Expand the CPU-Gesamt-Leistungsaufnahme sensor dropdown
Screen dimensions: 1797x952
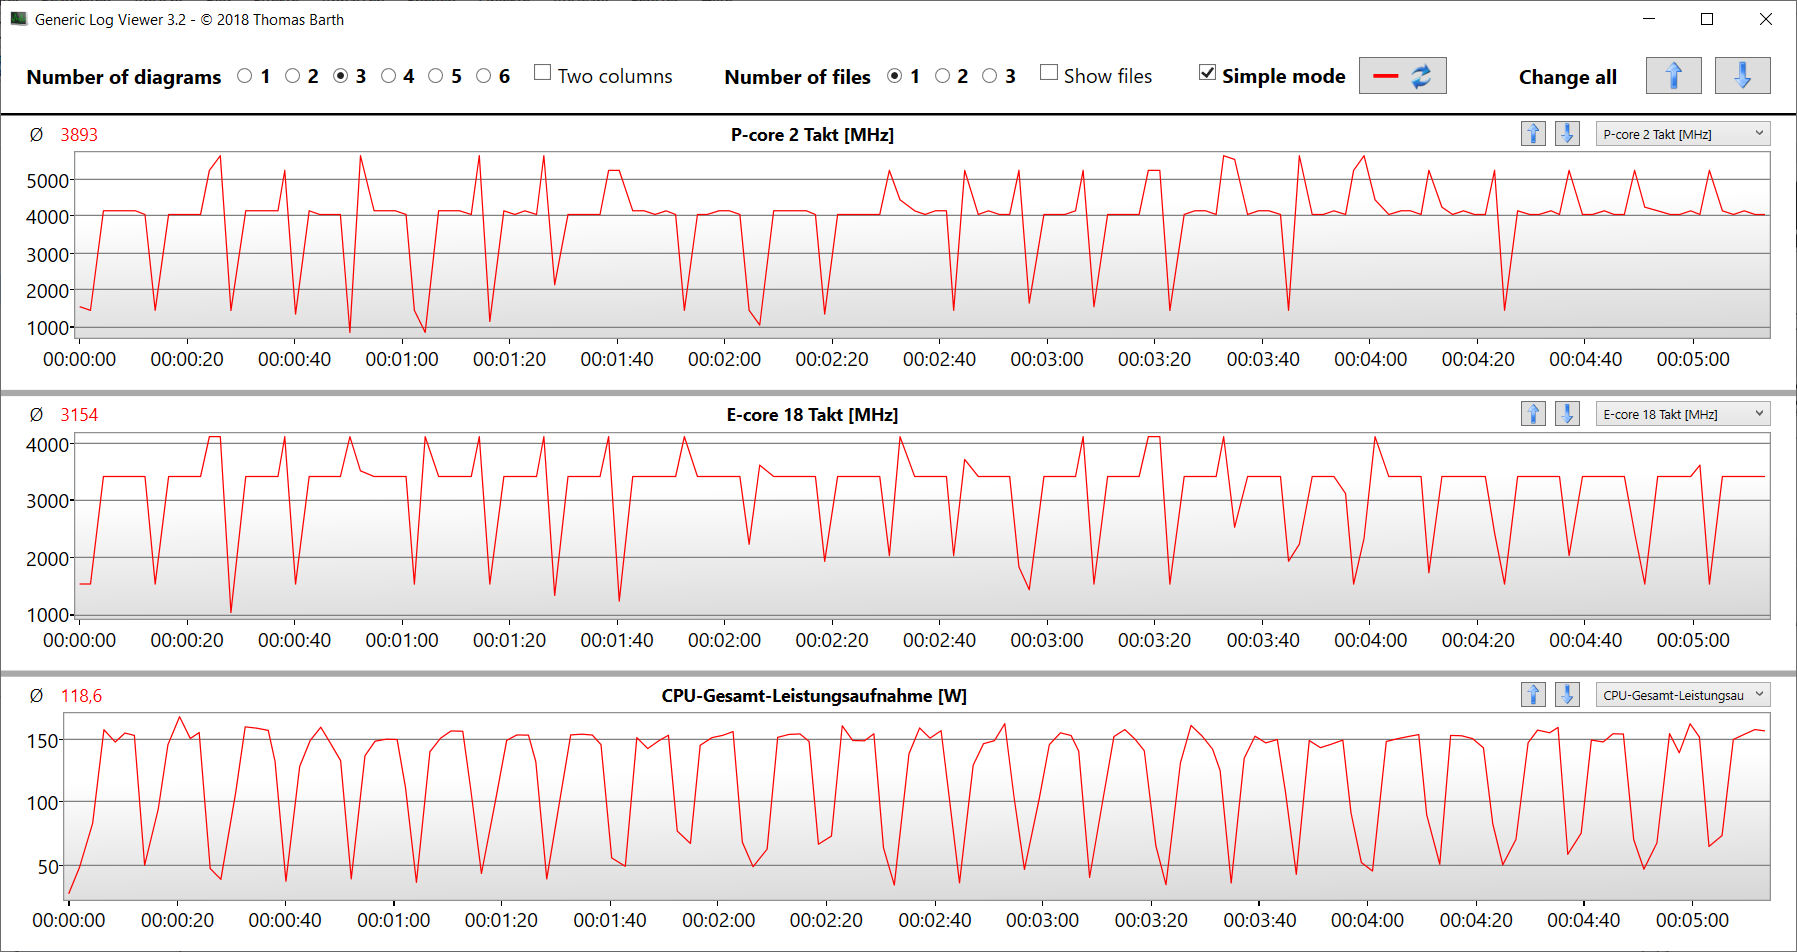click(1682, 695)
